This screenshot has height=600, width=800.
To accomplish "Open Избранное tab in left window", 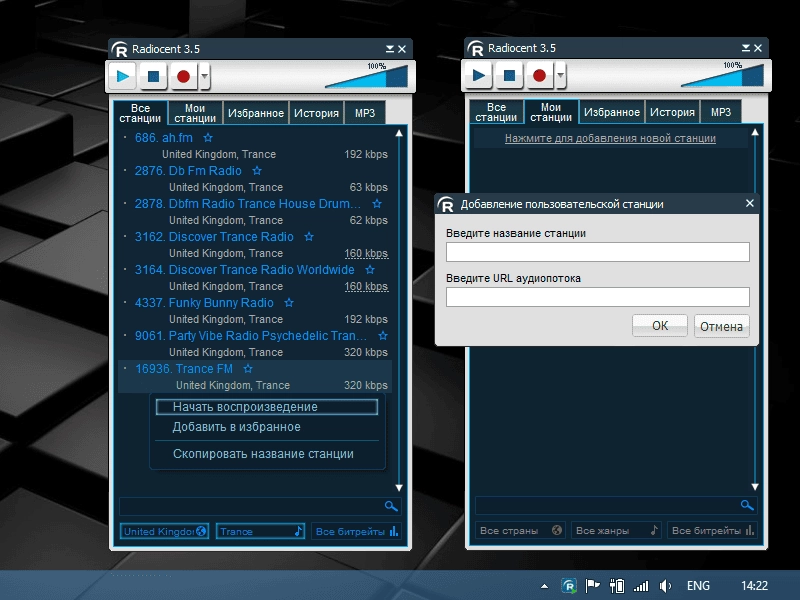I will [x=256, y=113].
